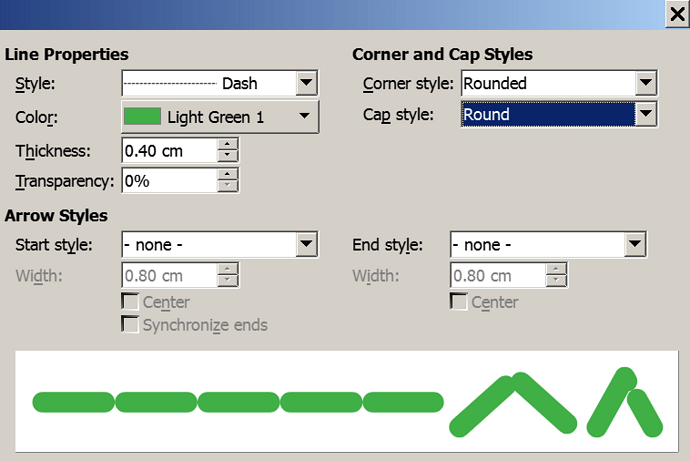Close the line dialog with X

pyautogui.click(x=677, y=15)
